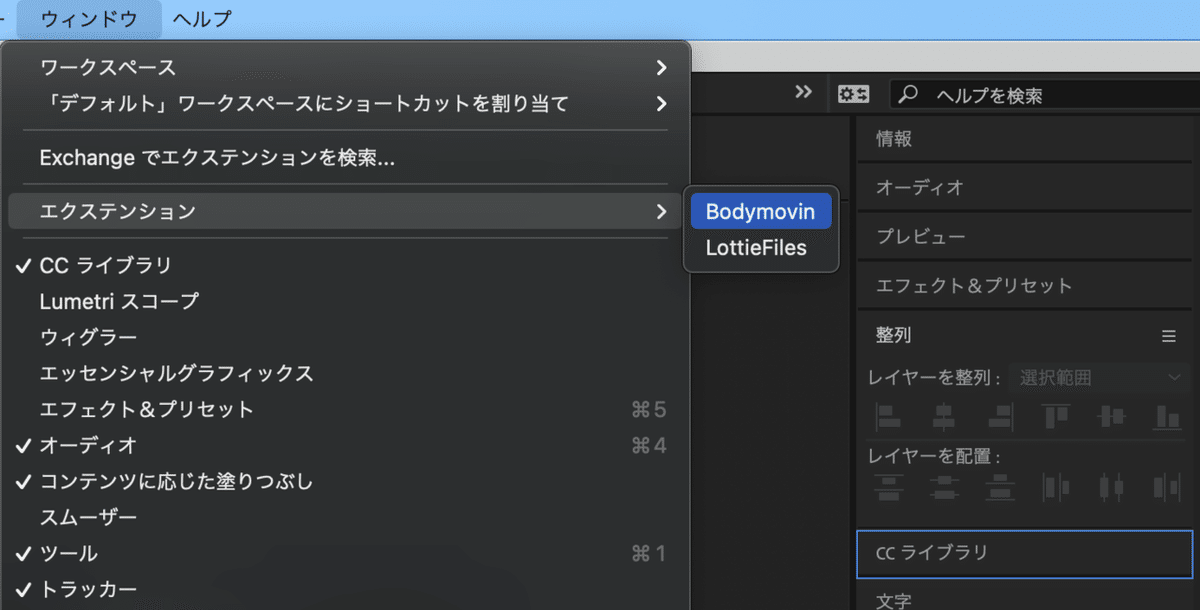Distribute layers by right edges icon

coord(1166,487)
